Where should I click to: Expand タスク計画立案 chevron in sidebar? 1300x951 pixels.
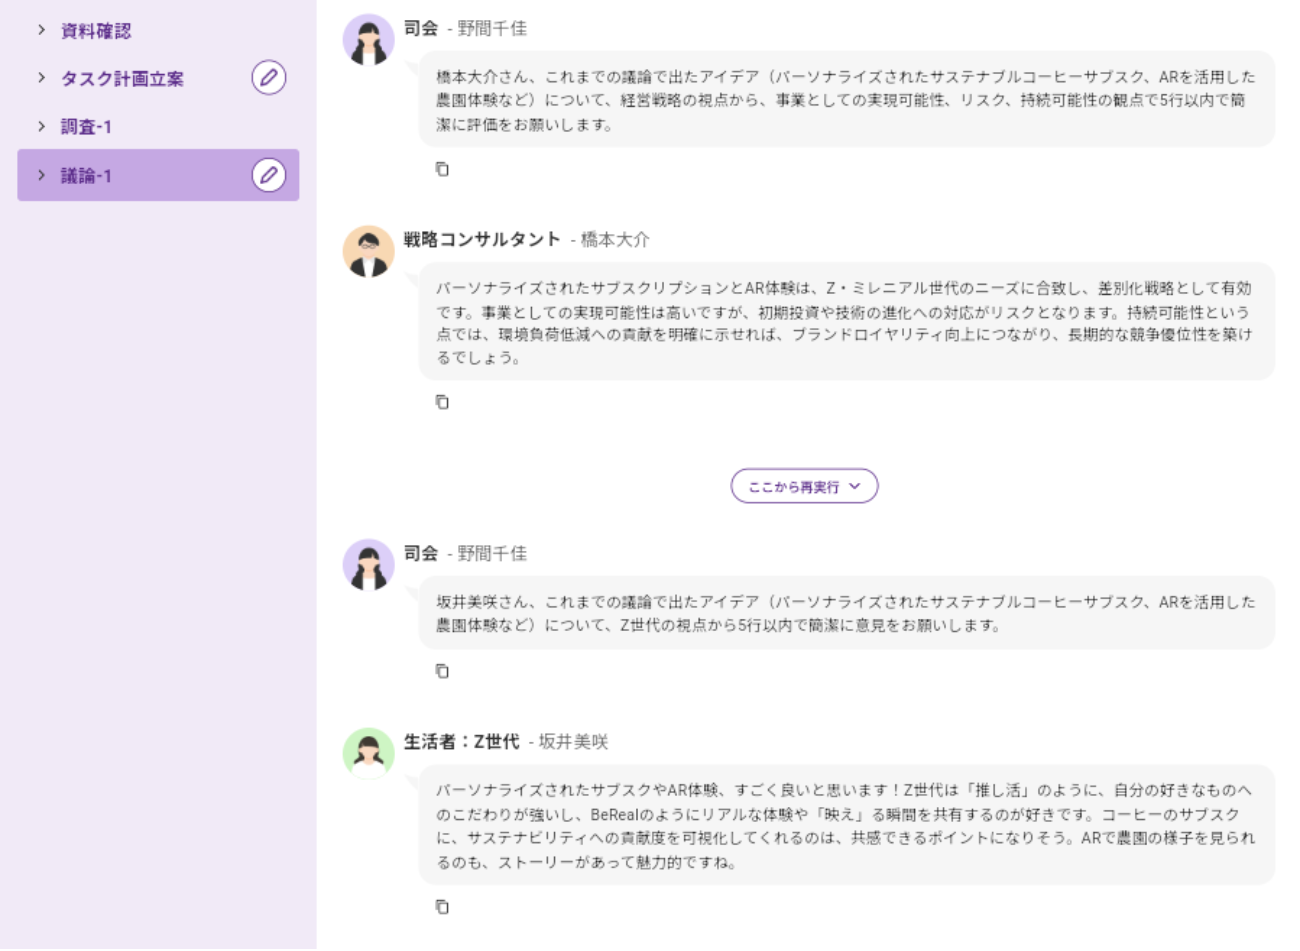[x=41, y=78]
